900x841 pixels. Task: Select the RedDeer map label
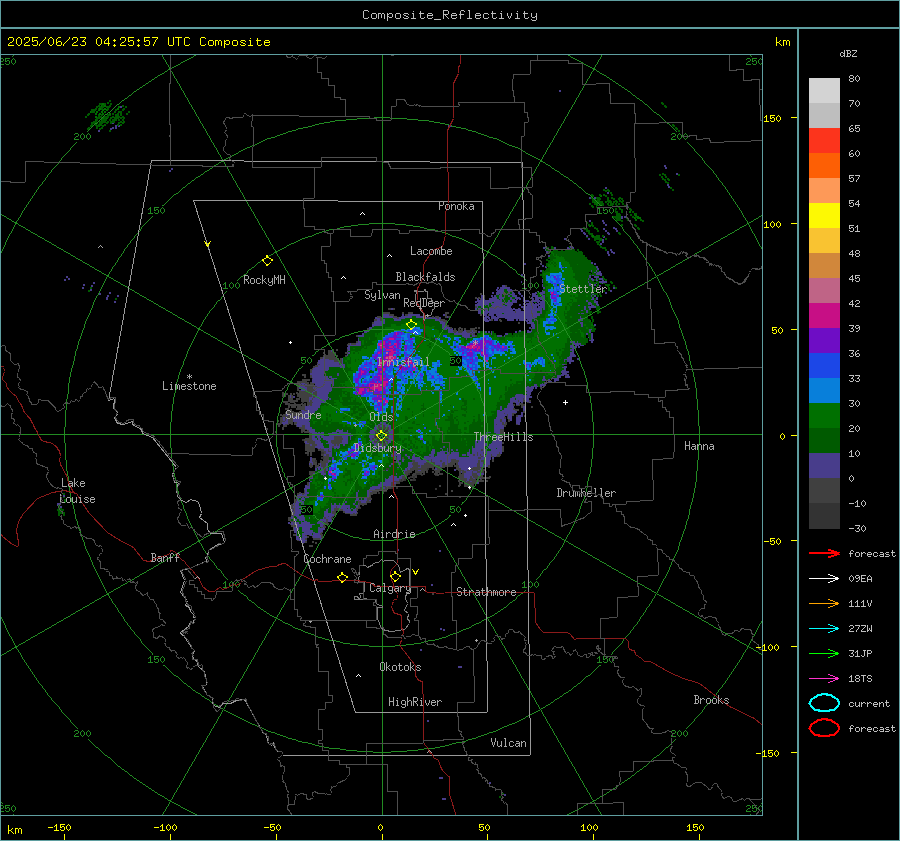click(x=424, y=303)
